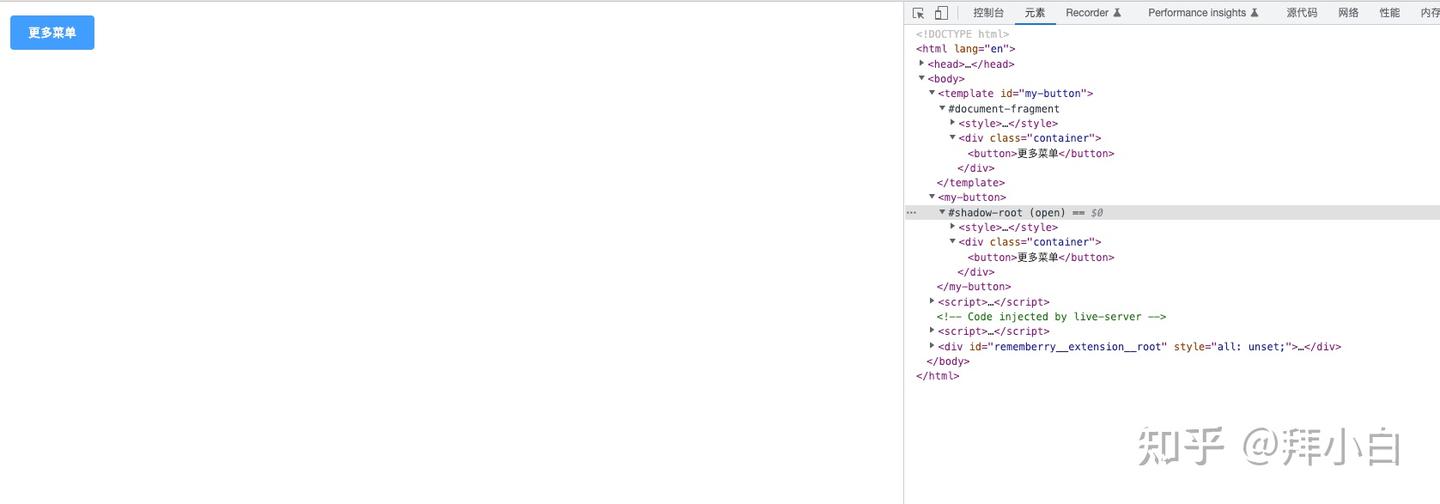Toggle the device toolbar icon

coord(941,13)
